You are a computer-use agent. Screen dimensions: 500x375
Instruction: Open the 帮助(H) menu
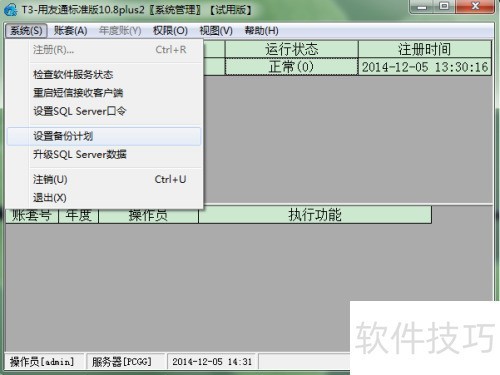click(x=262, y=31)
